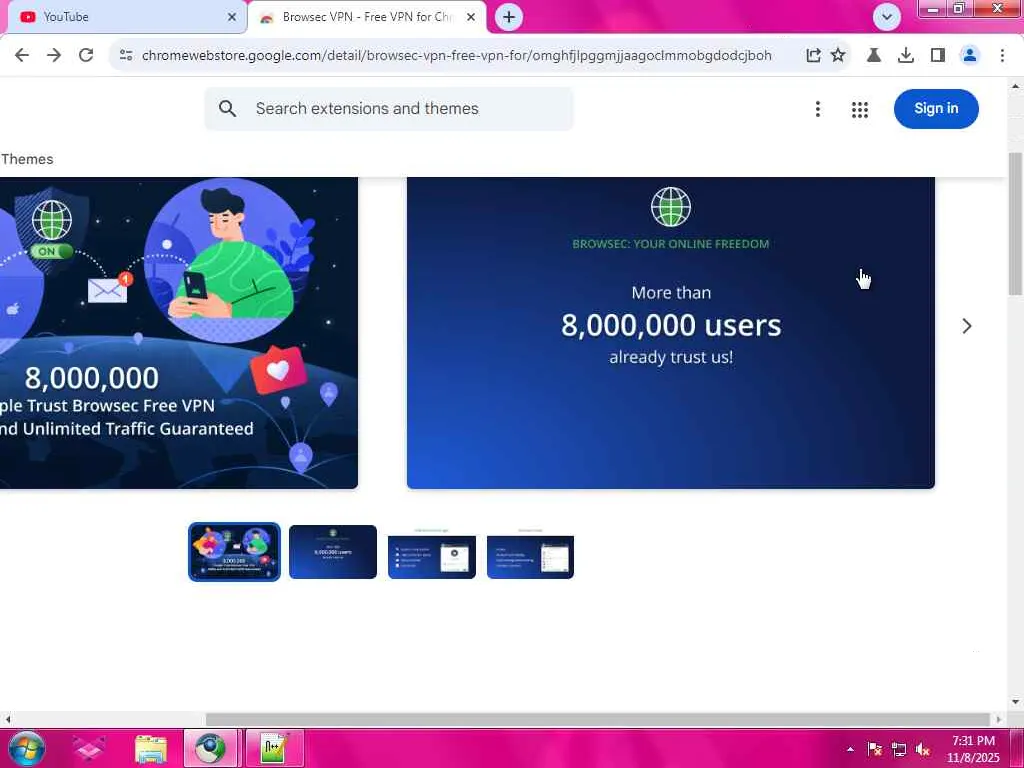Click the share page icon in address bar

pos(813,56)
